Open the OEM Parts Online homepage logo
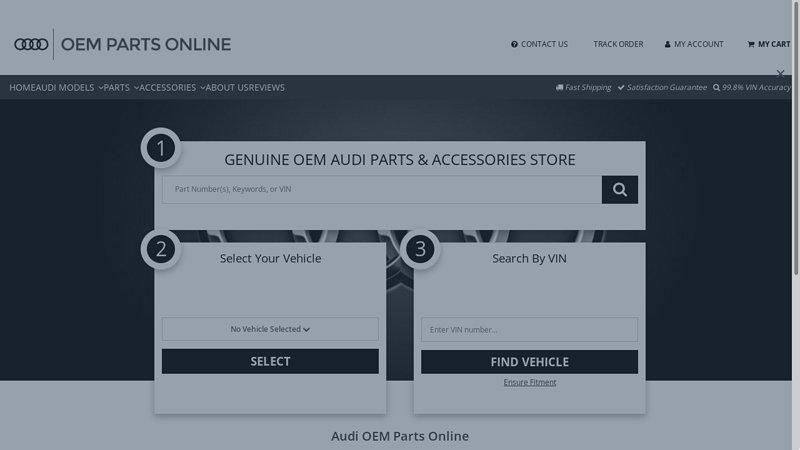Image resolution: width=800 pixels, height=450 pixels. point(122,44)
